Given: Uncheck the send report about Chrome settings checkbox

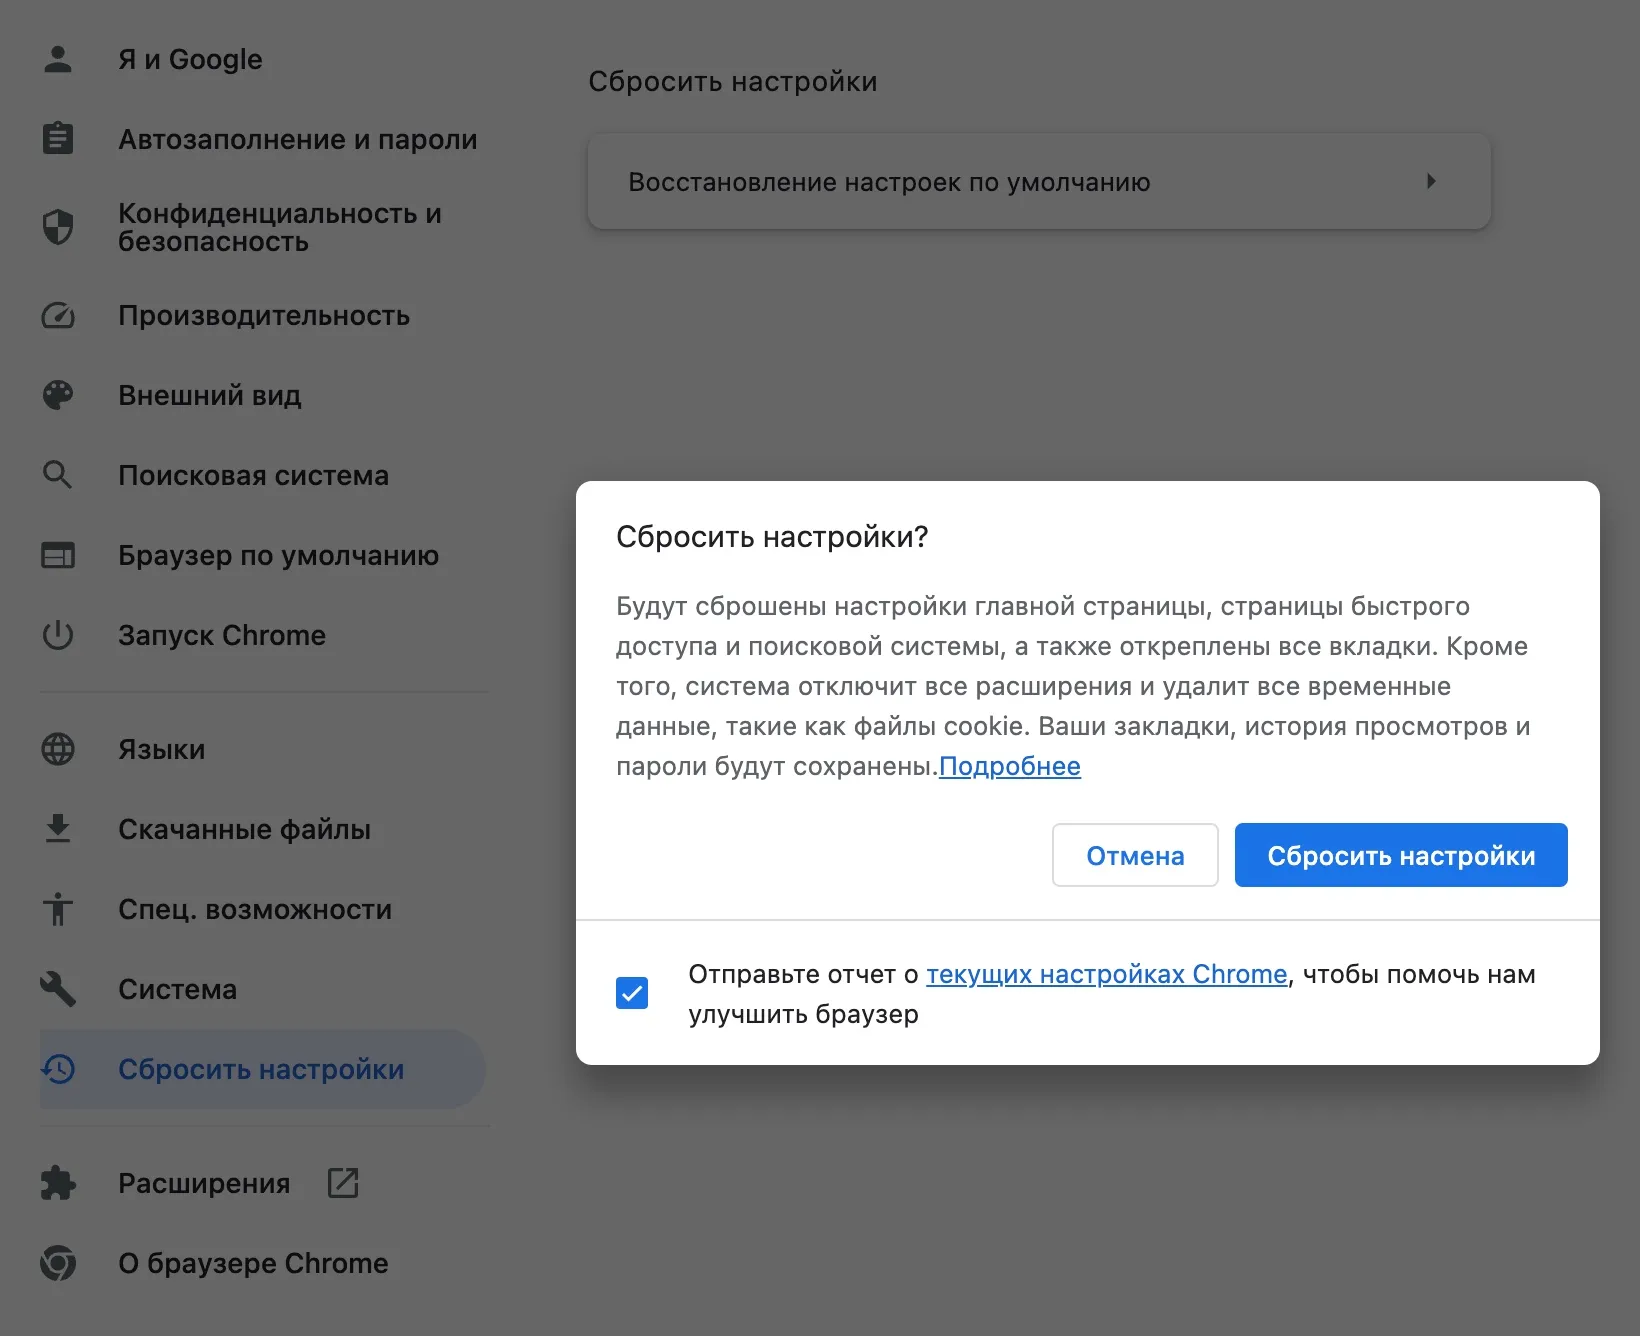Looking at the screenshot, I should pos(632,993).
